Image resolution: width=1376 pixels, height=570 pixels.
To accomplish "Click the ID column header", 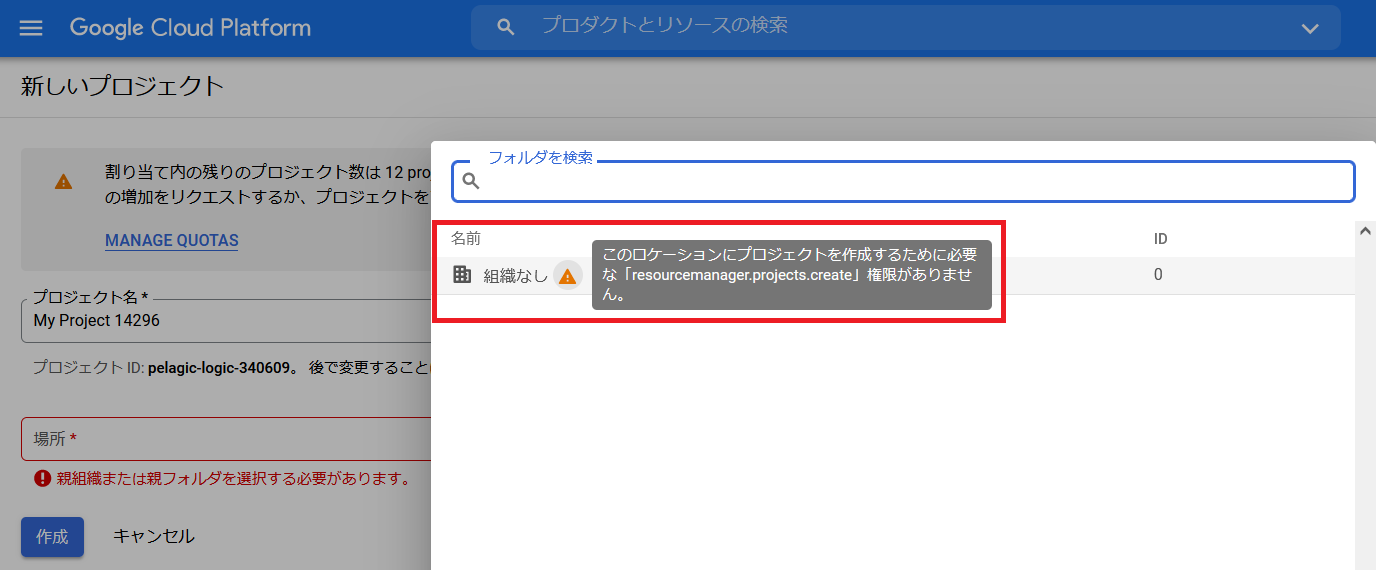I will (1161, 239).
